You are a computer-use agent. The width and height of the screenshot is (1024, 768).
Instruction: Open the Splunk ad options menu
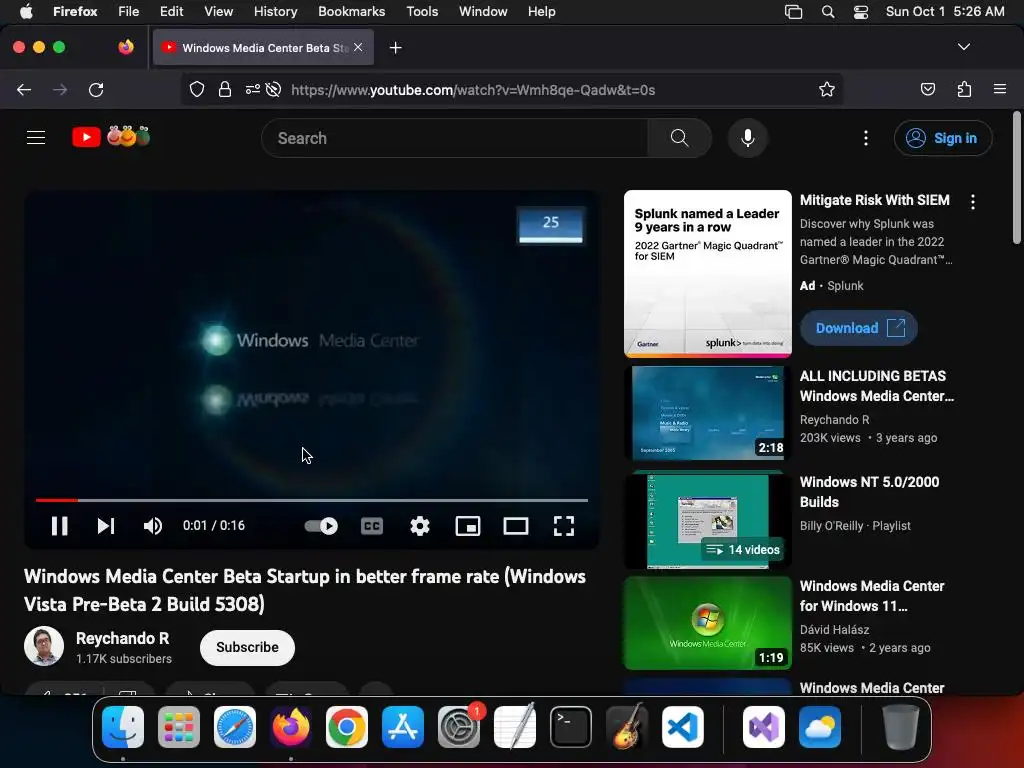pyautogui.click(x=973, y=202)
